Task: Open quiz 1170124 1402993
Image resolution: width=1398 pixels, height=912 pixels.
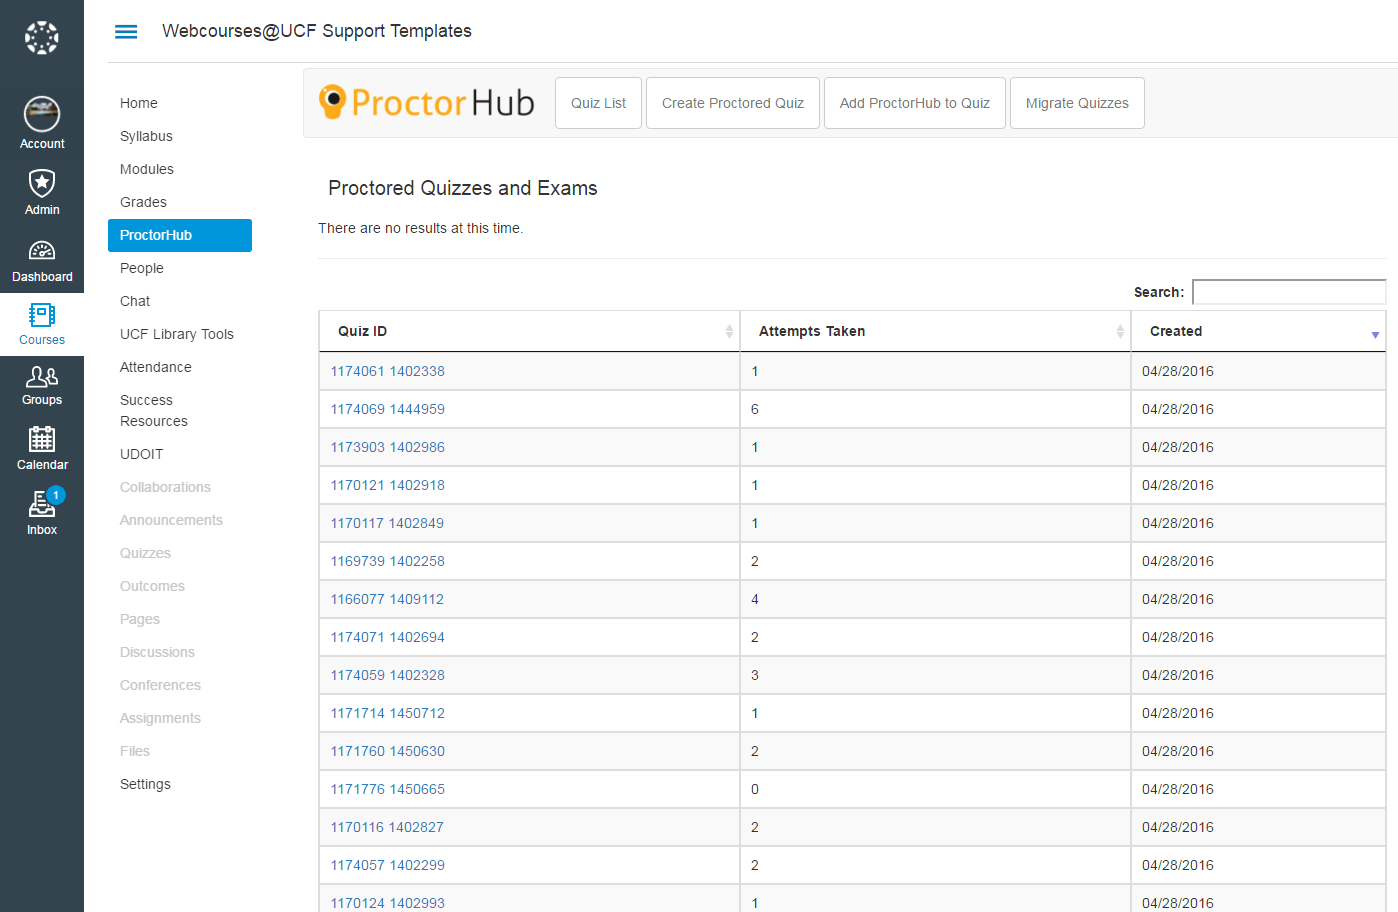Action: click(x=388, y=903)
